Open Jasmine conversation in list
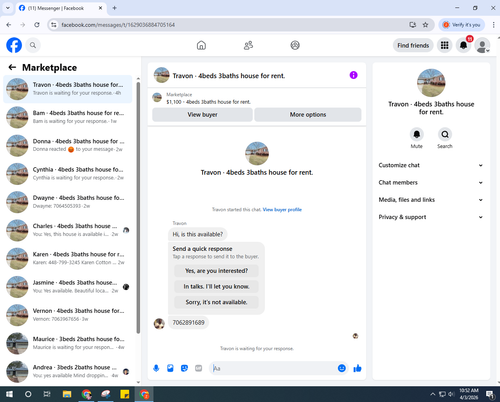Screen dimensions: 500x402 [68, 287]
